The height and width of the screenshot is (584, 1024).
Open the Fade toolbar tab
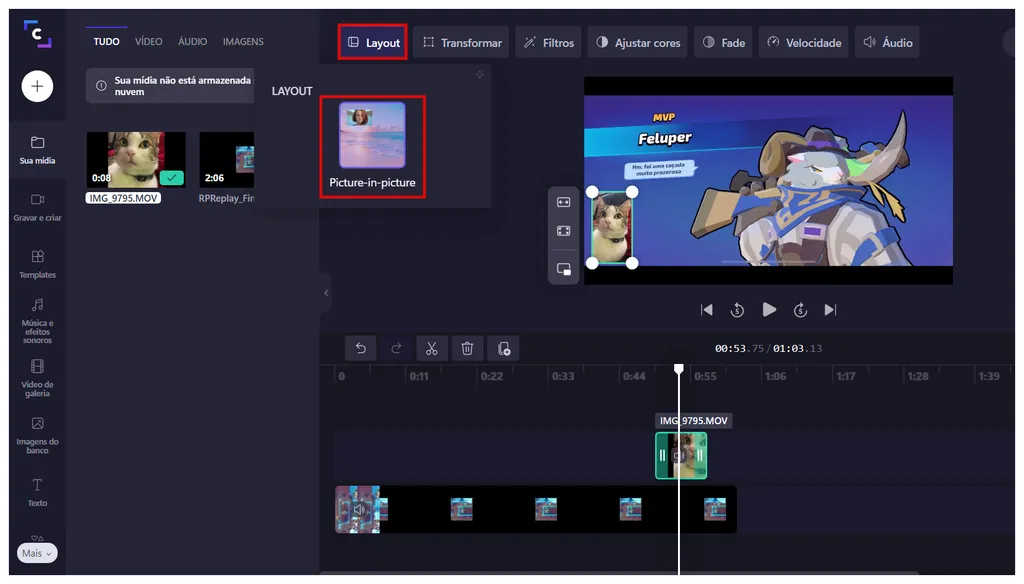724,42
